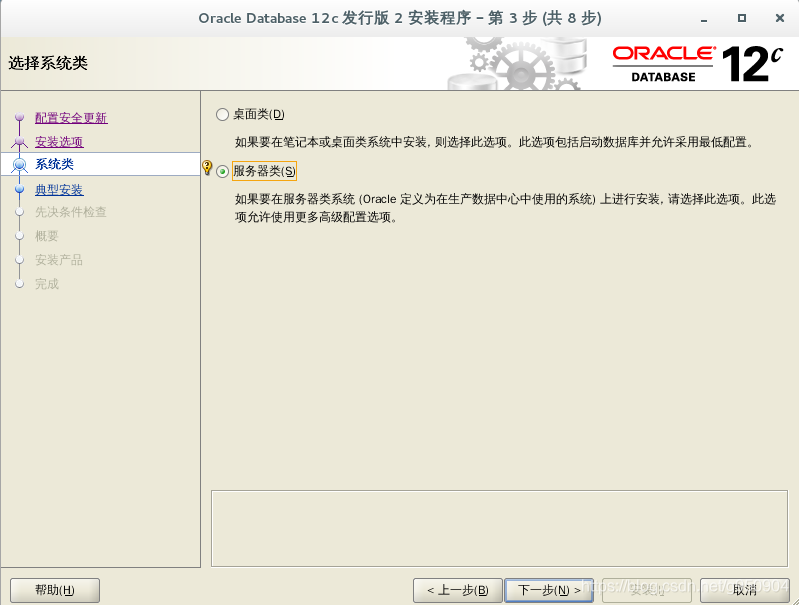Close the Oracle installer window
Image resolution: width=799 pixels, height=605 pixels.
coord(780,18)
